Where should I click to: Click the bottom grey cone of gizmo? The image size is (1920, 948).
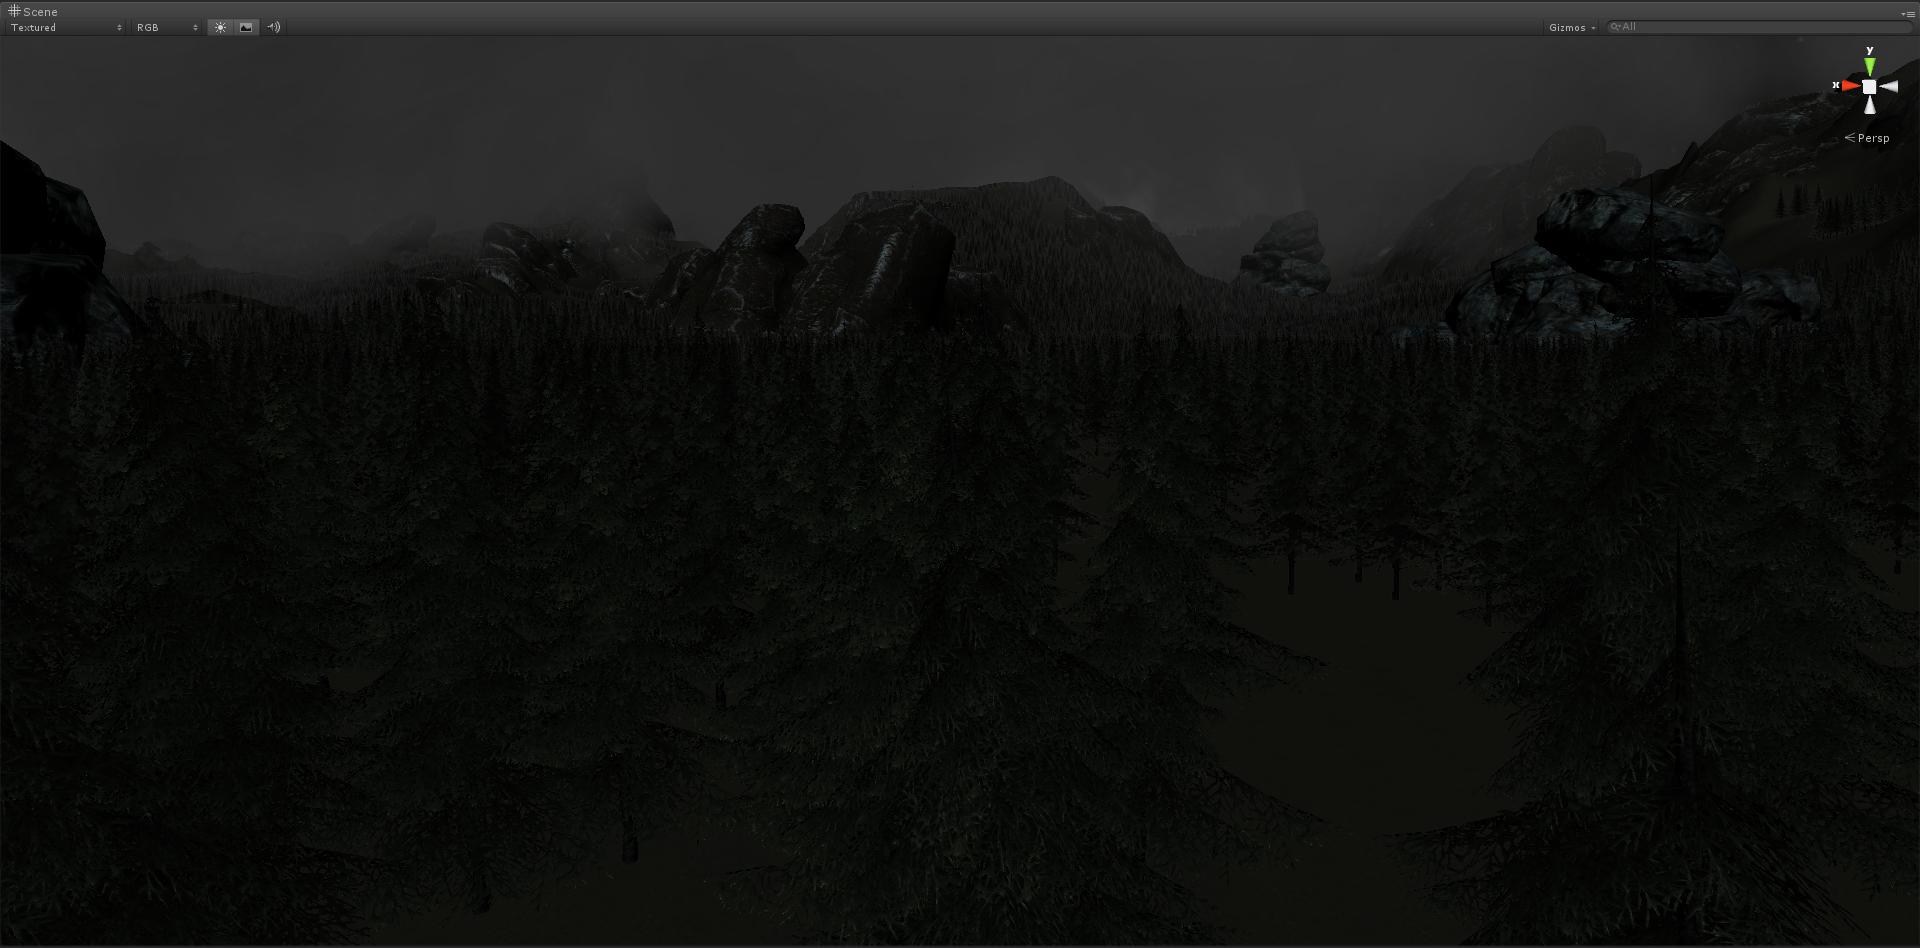pyautogui.click(x=1870, y=105)
